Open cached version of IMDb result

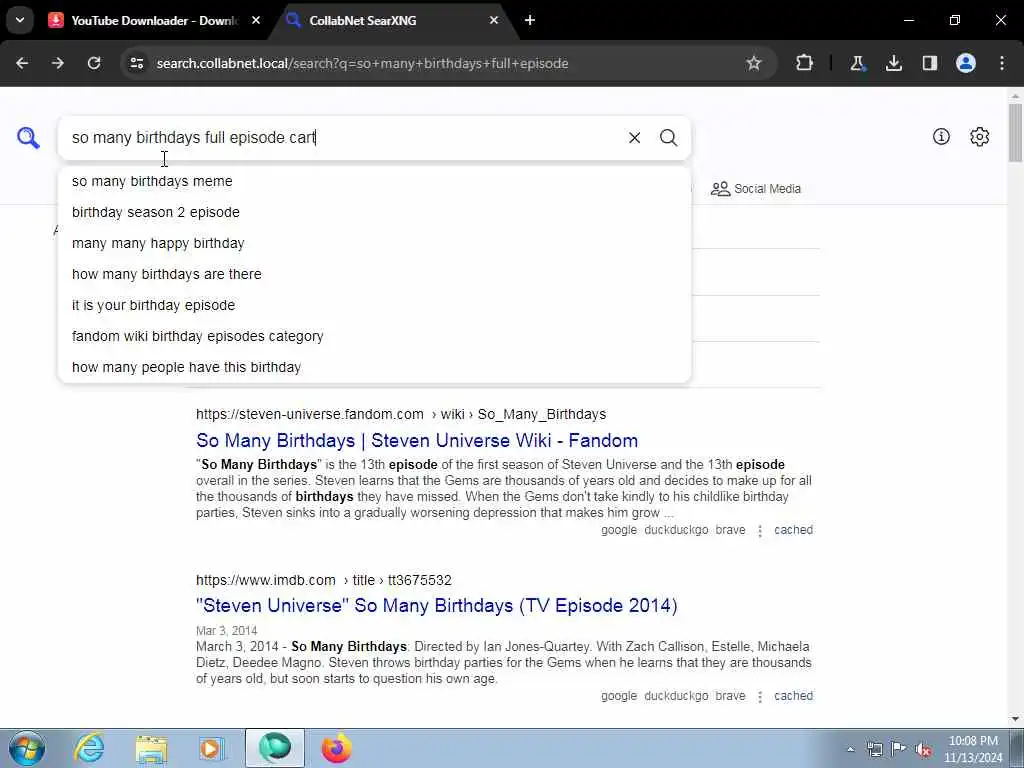coord(793,696)
